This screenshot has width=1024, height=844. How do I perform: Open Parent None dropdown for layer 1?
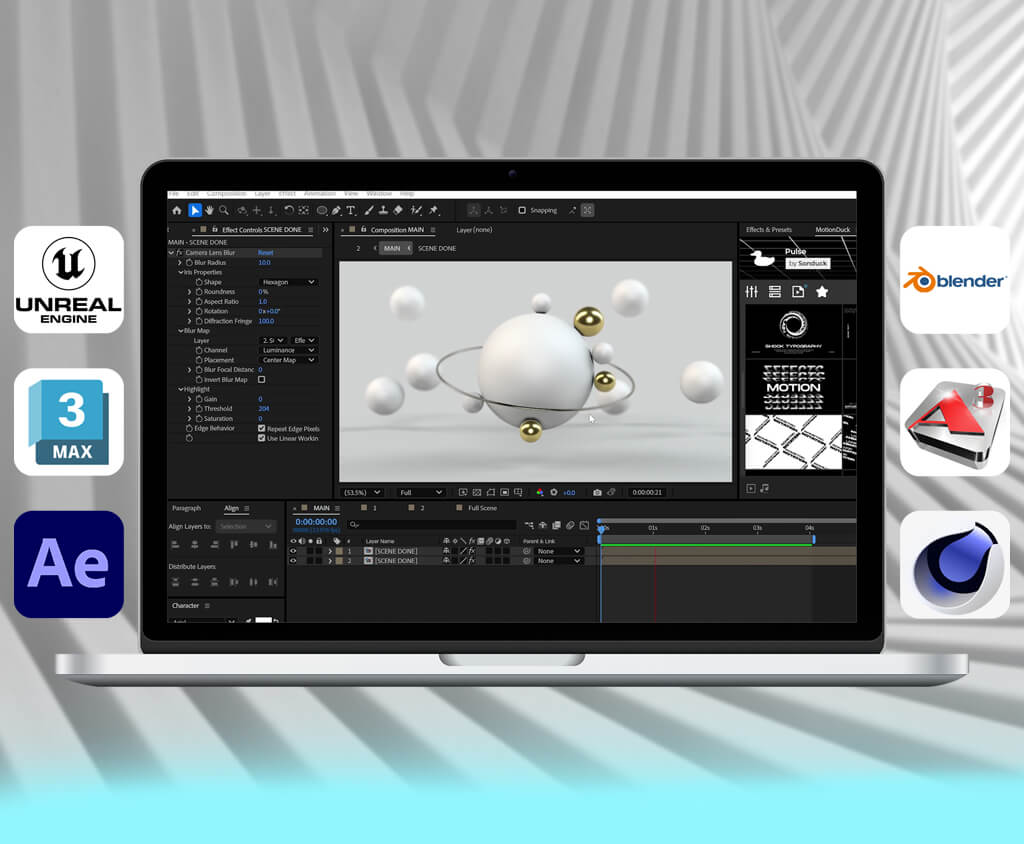pyautogui.click(x=558, y=551)
